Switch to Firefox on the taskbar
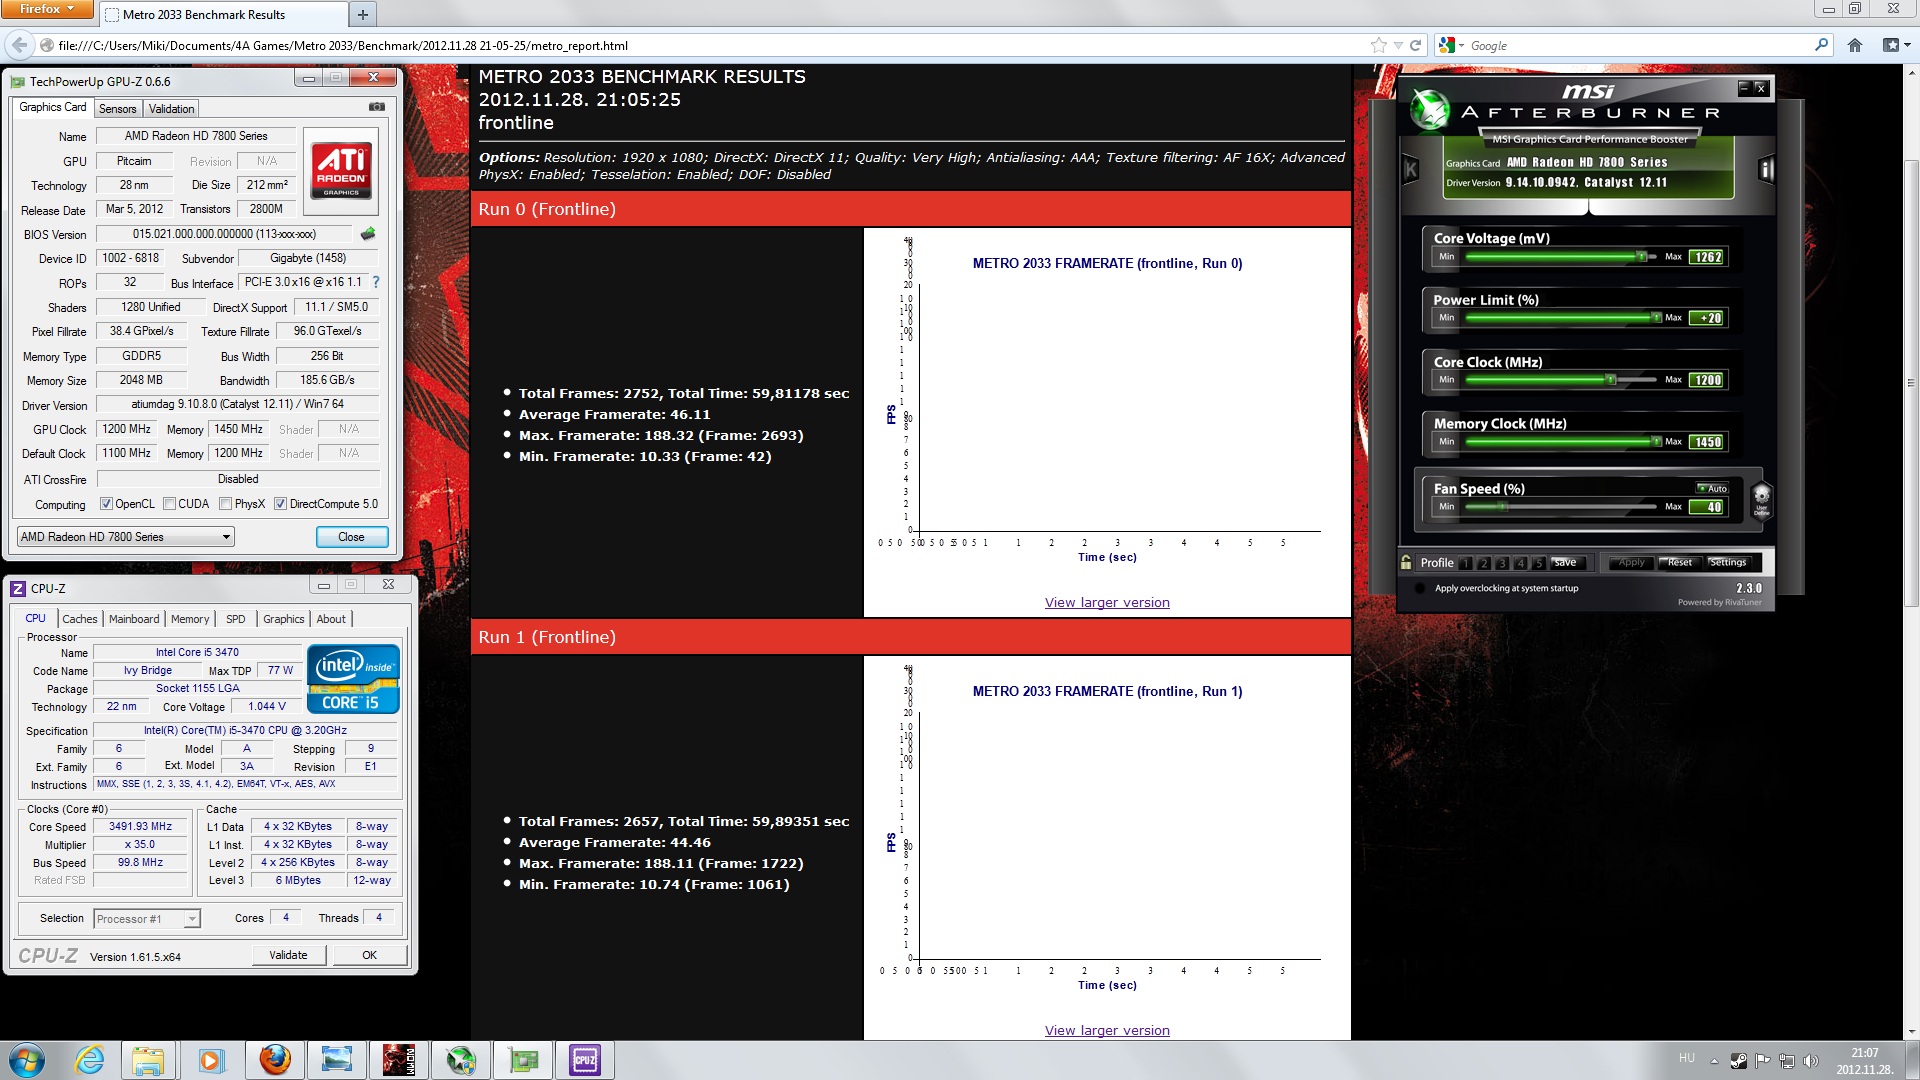The image size is (1920, 1080). pyautogui.click(x=274, y=1060)
